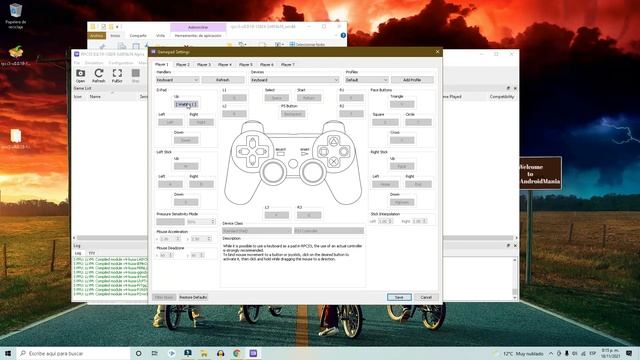Click the PS Button binding button
The image size is (640, 360).
click(x=293, y=114)
